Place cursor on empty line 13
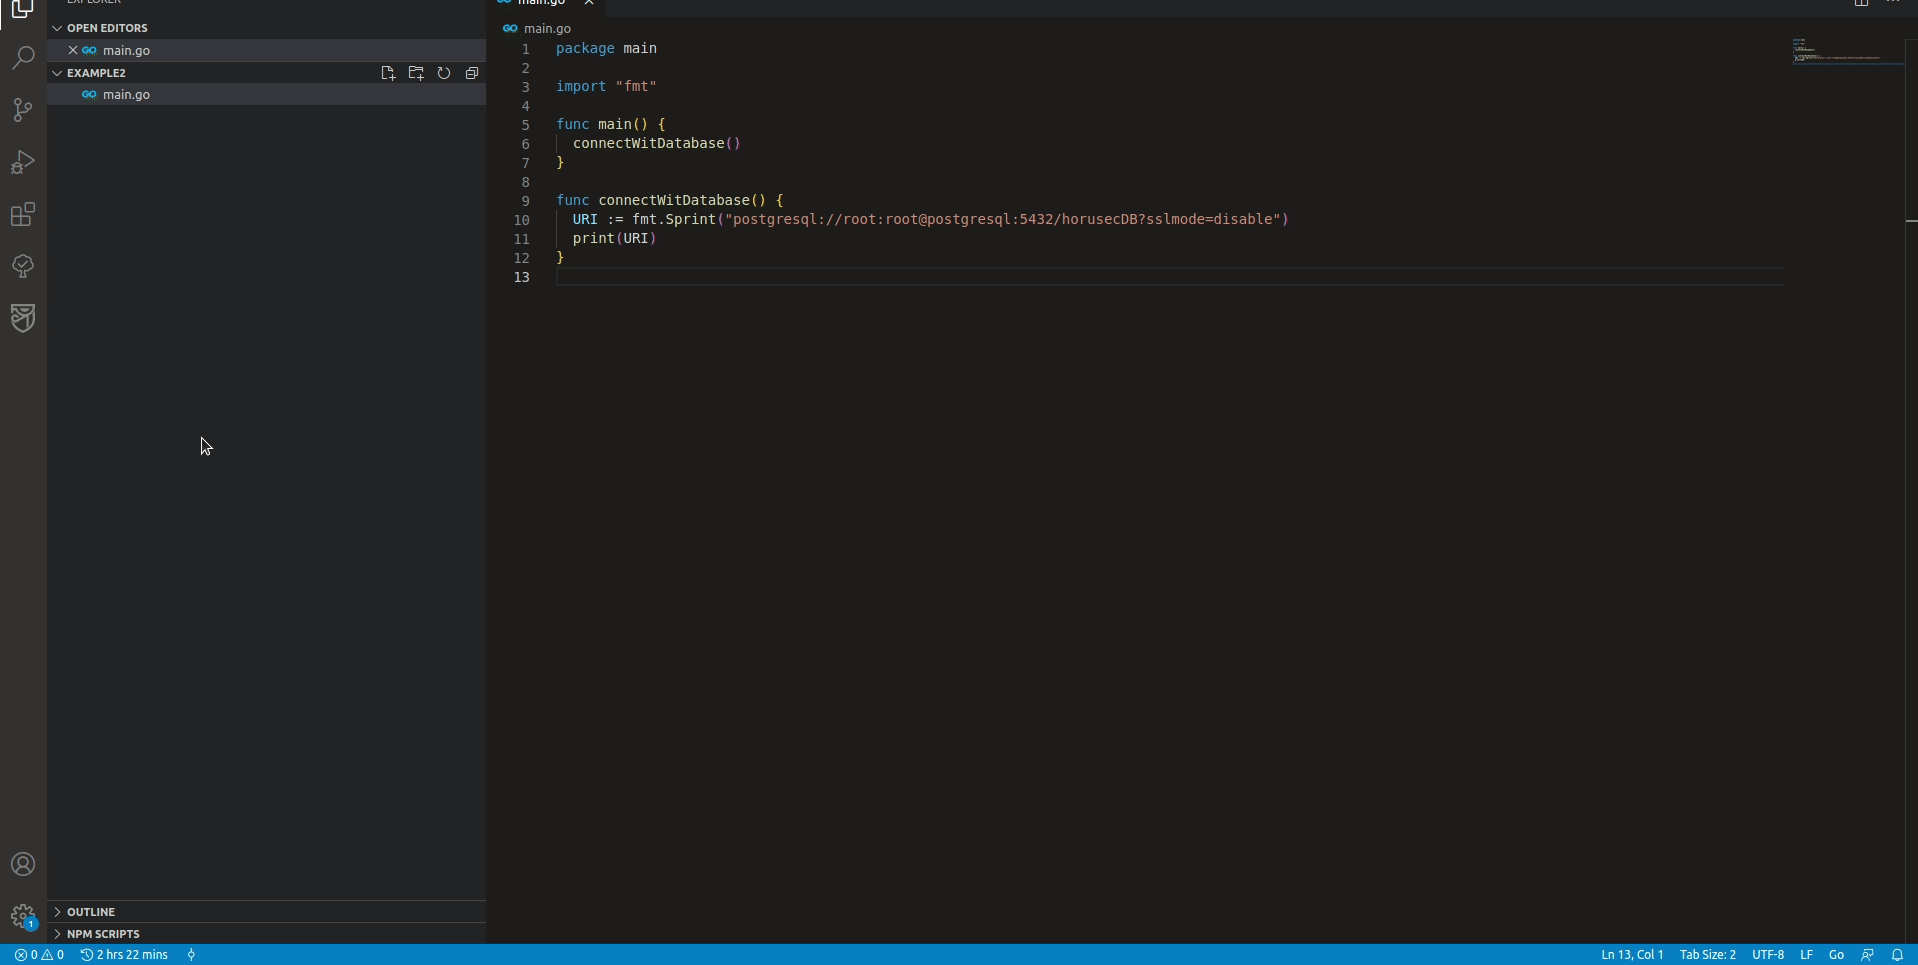 [x=1170, y=277]
